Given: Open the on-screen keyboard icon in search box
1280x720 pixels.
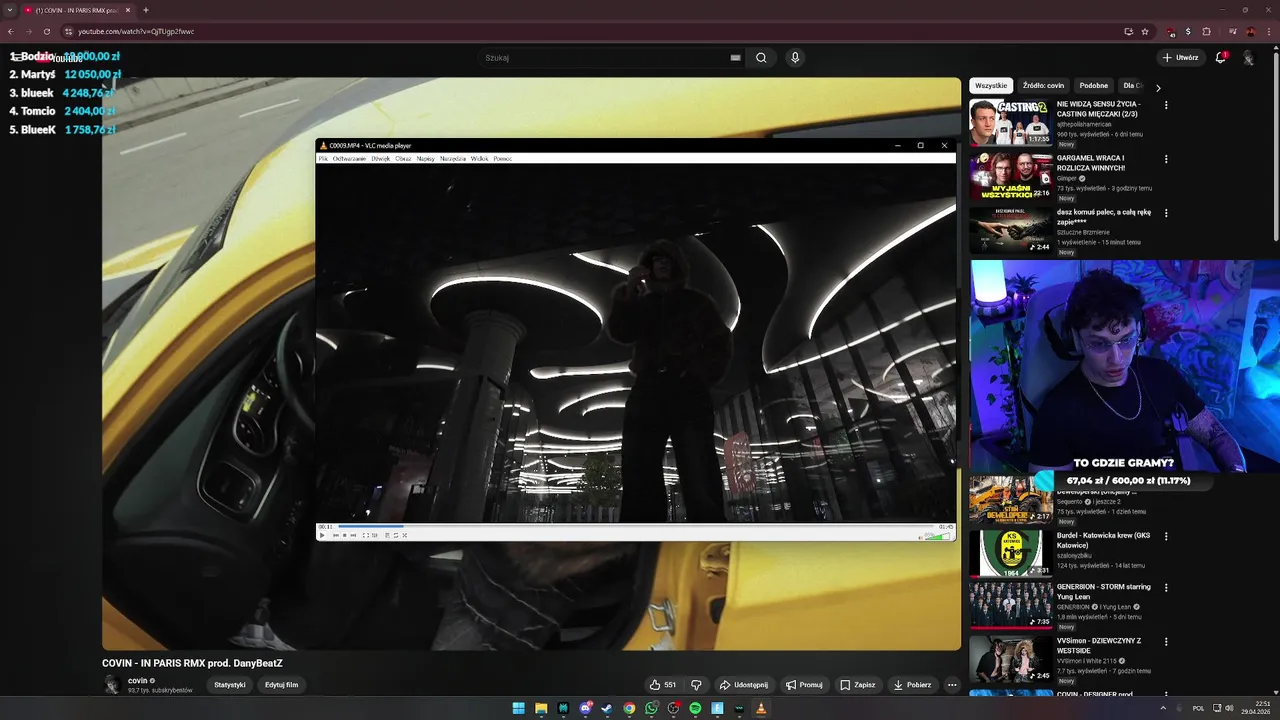Looking at the screenshot, I should 736,58.
